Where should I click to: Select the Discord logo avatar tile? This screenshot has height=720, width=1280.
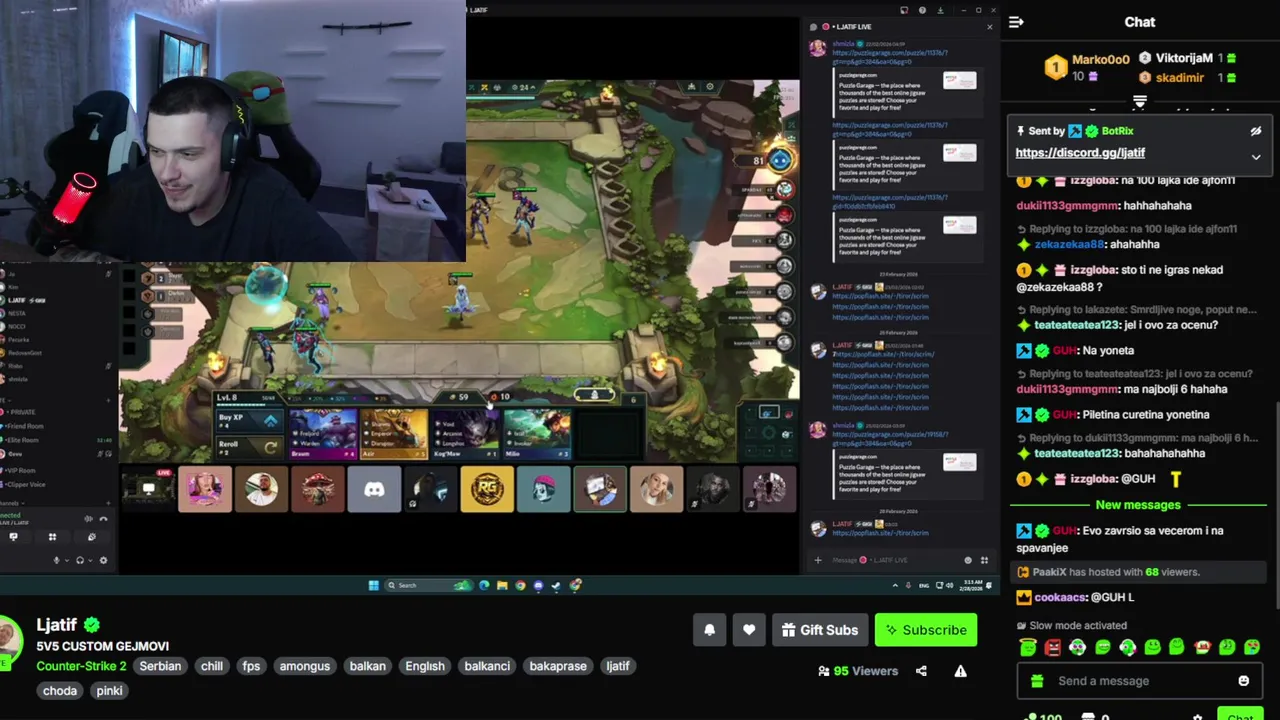point(374,490)
